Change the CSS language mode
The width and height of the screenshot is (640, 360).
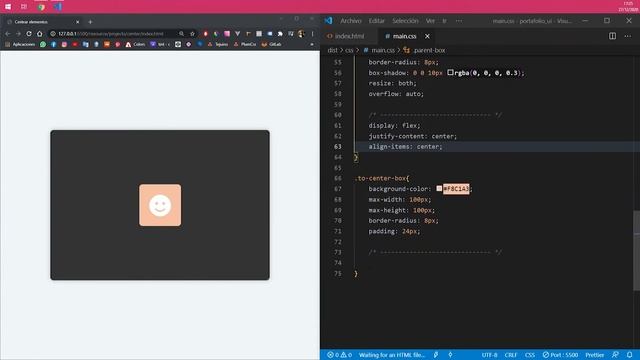point(530,355)
